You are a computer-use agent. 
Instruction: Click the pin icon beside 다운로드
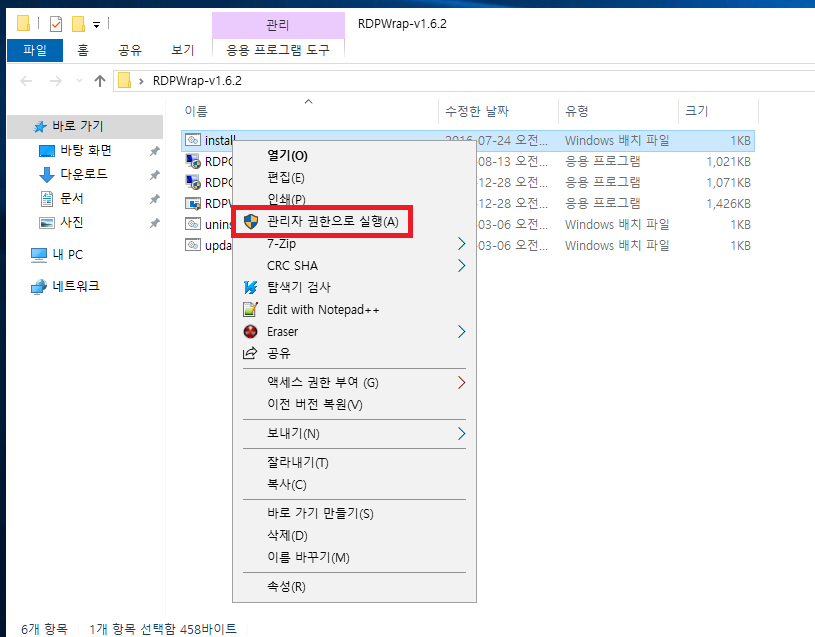tap(154, 175)
